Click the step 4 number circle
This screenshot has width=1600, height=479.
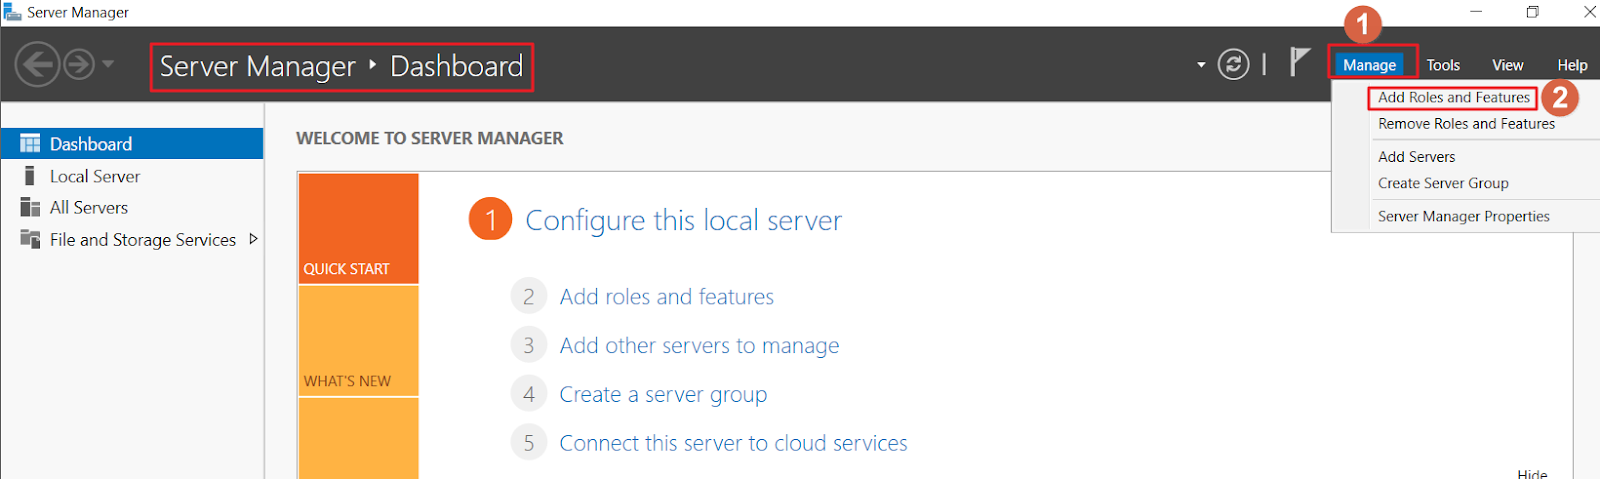pos(529,395)
